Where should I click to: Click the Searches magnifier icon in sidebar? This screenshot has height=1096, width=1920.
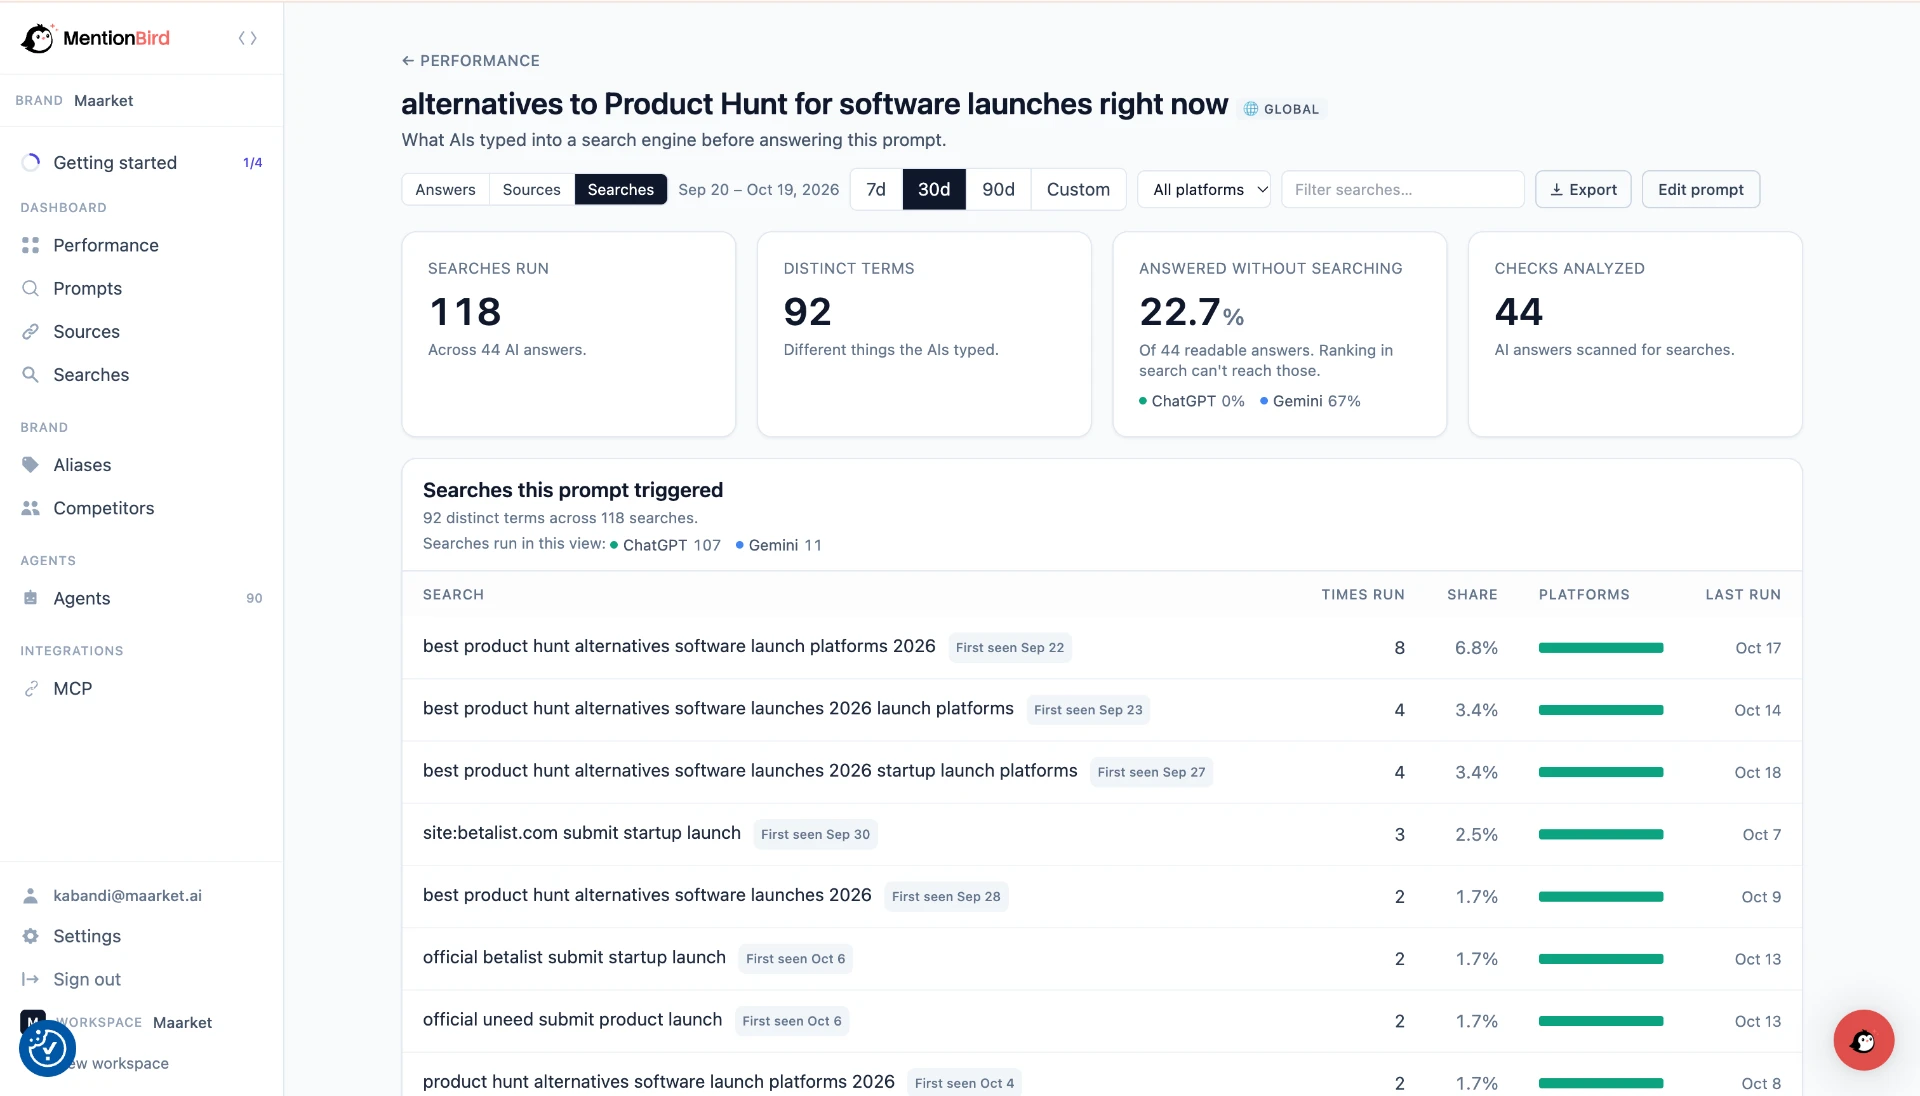pos(31,374)
